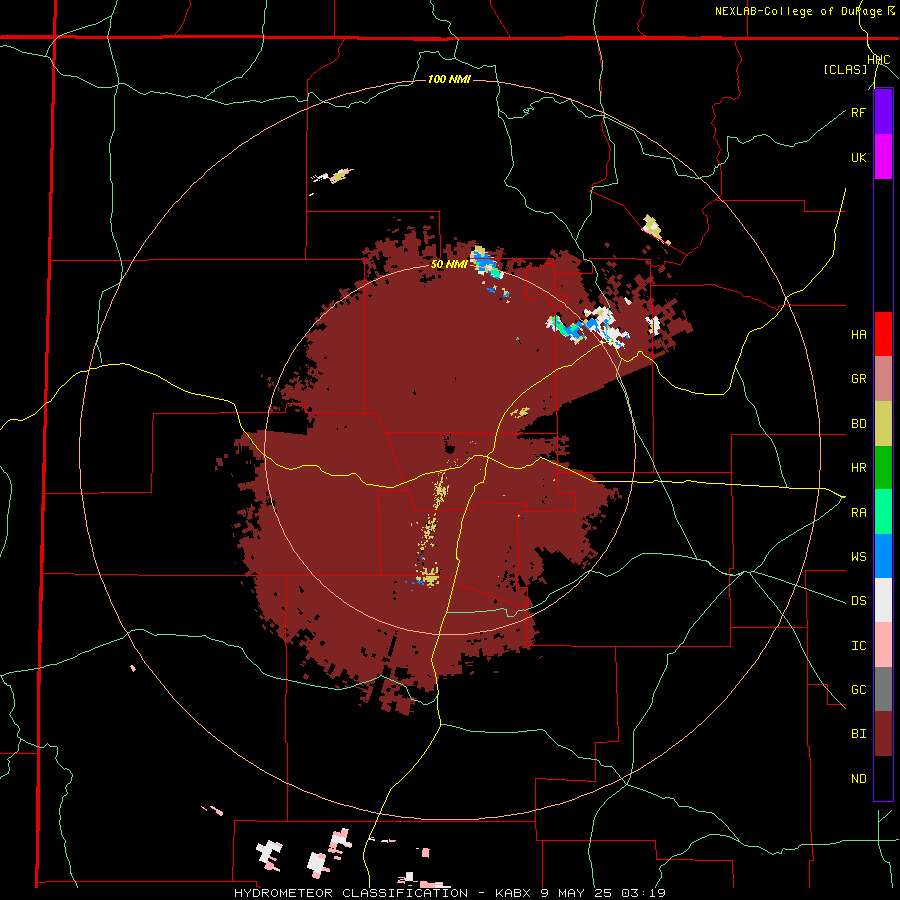Click the GR legend label

tap(858, 379)
